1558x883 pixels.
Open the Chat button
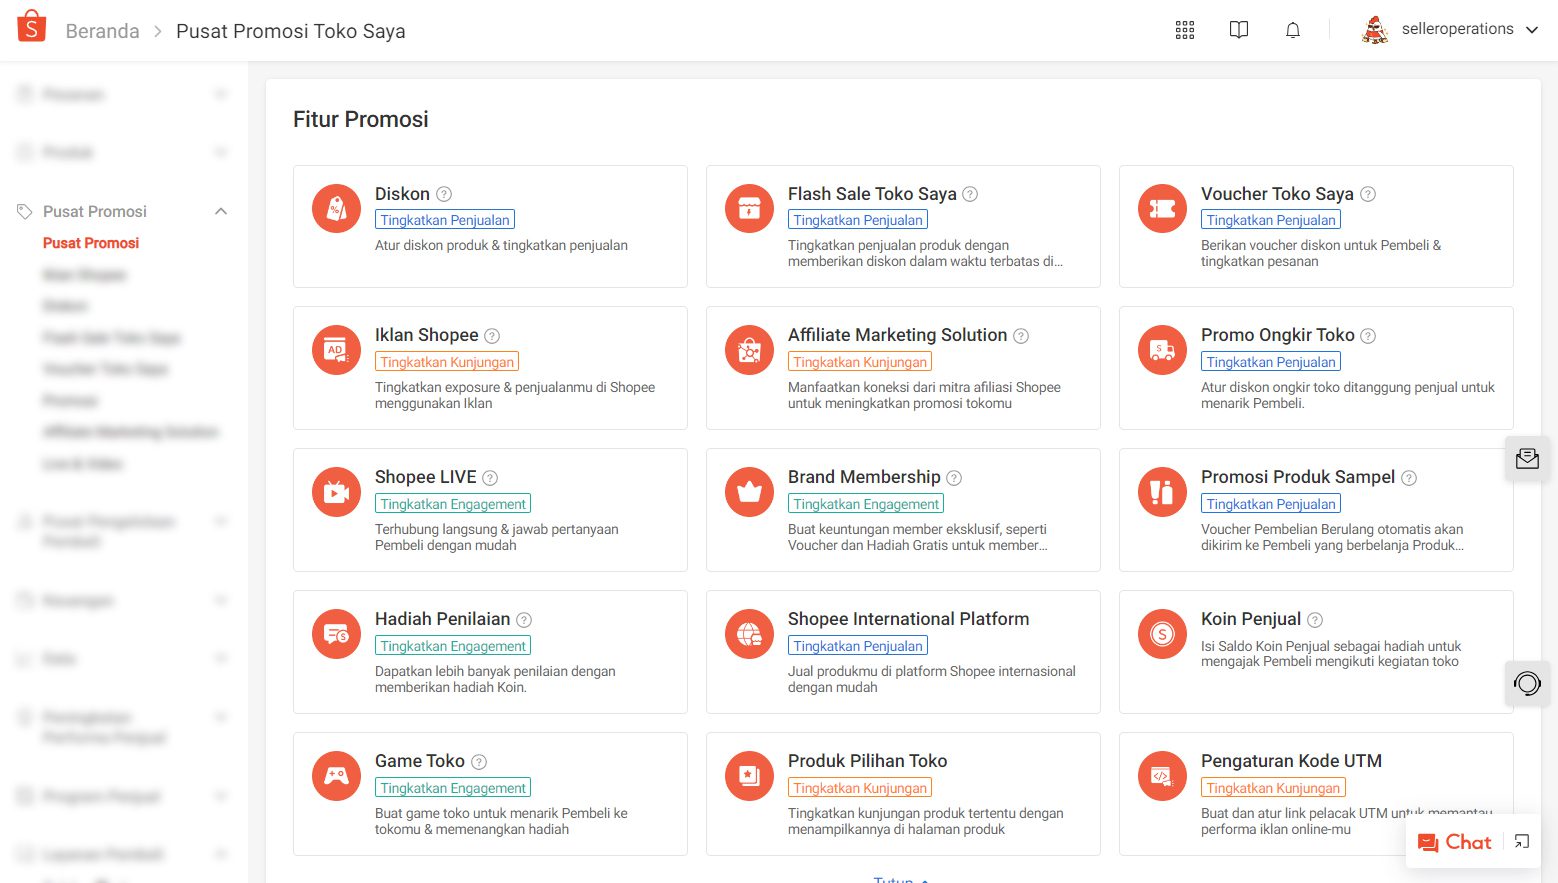(x=1455, y=842)
